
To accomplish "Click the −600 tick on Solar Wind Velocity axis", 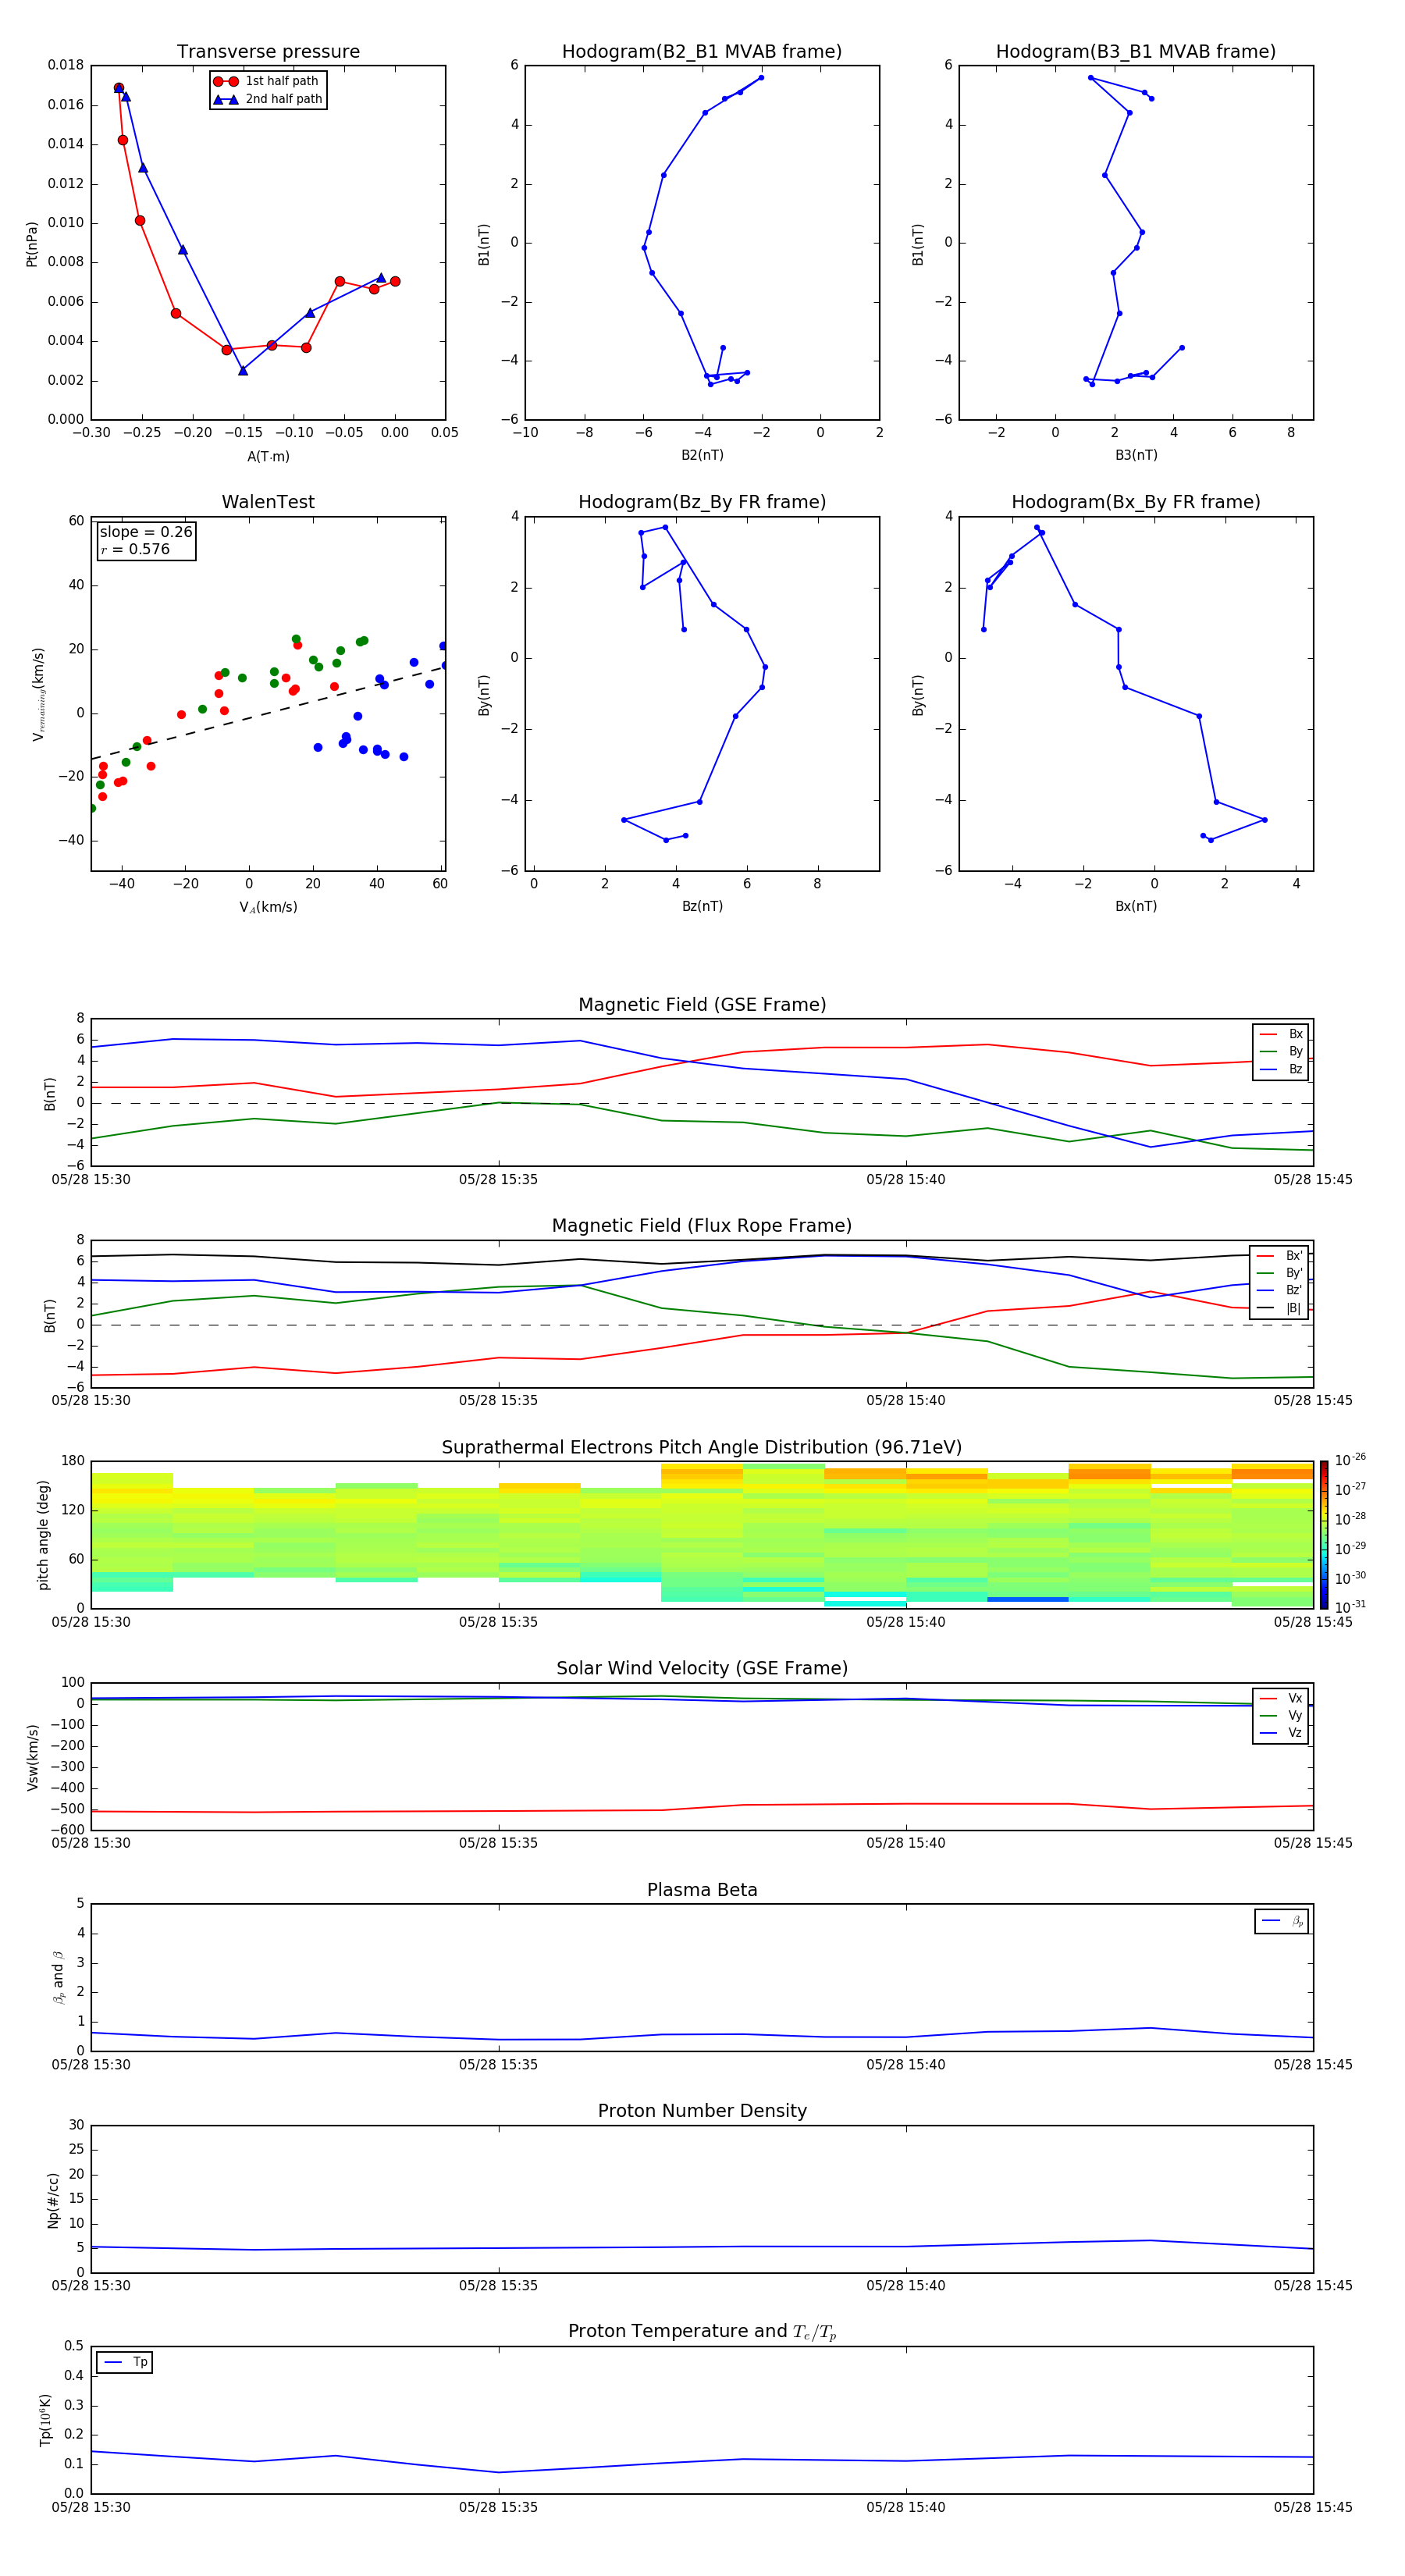I will pos(66,1831).
